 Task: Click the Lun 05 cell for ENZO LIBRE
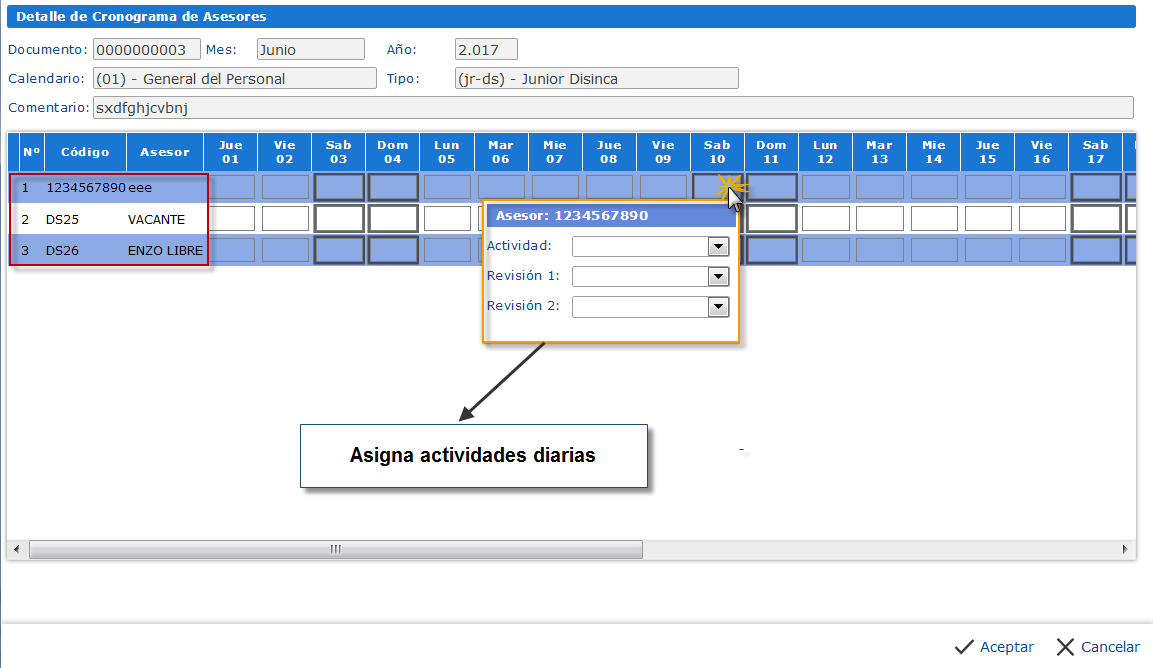pos(447,250)
